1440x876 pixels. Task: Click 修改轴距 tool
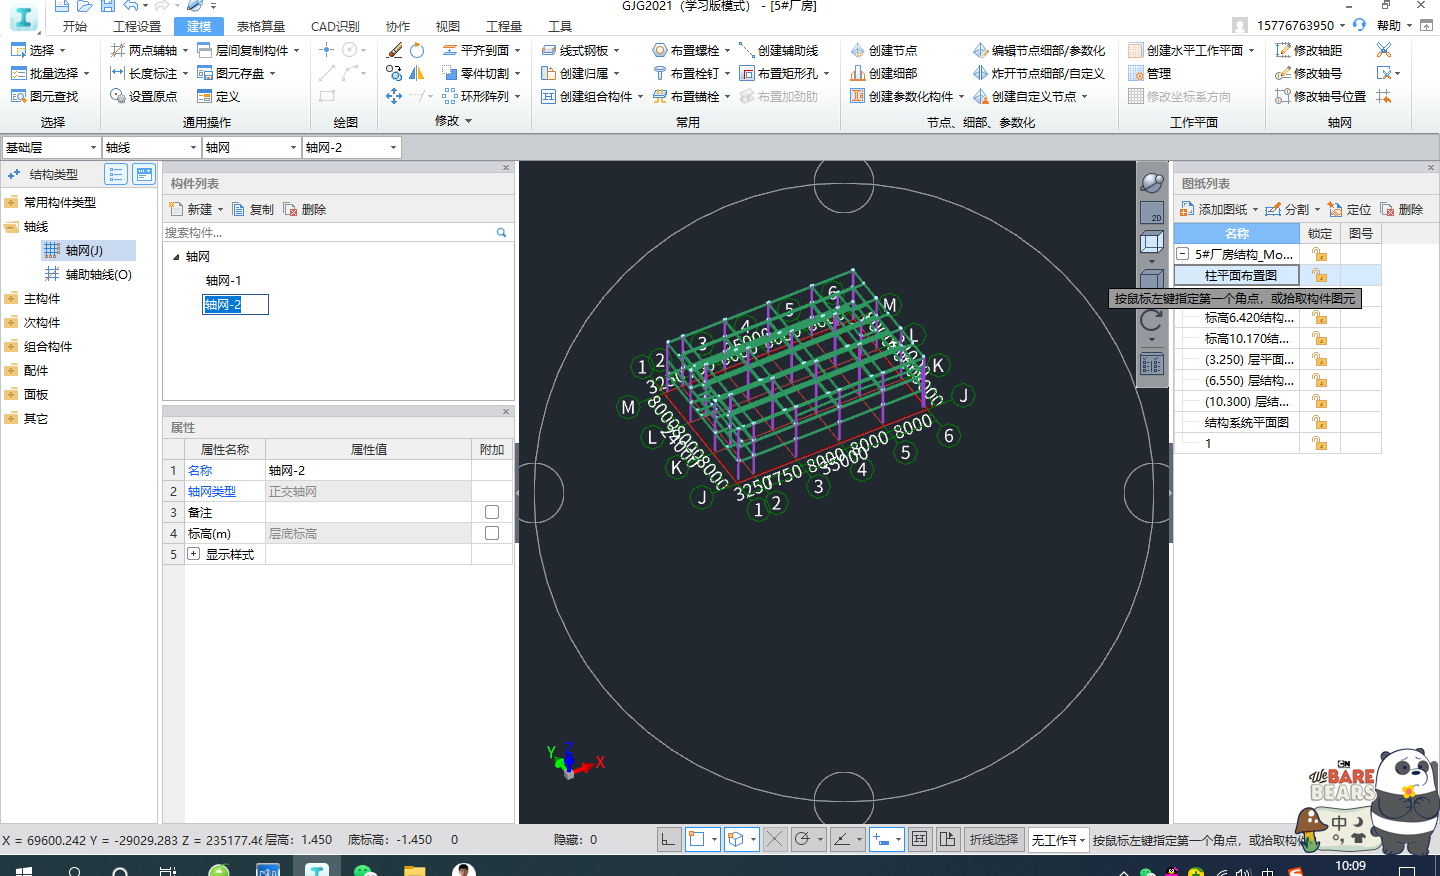[x=1309, y=50]
